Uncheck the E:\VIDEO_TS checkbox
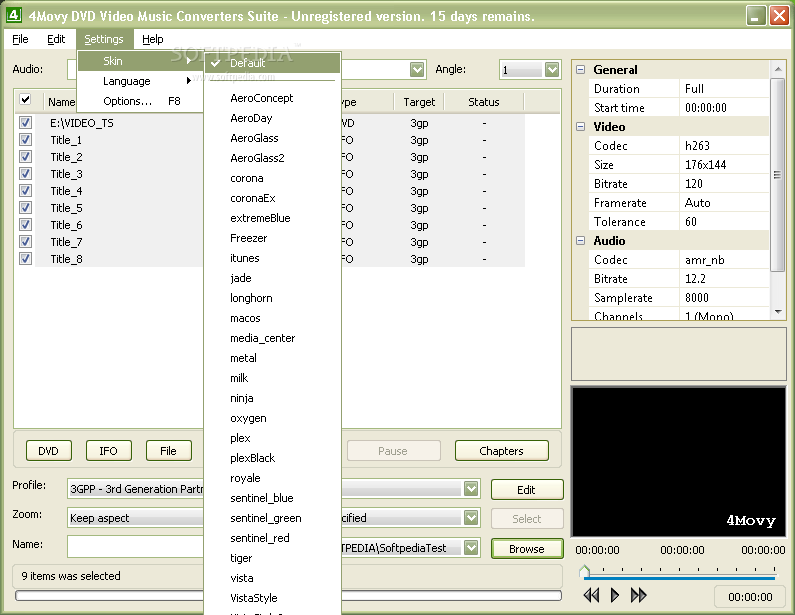795x615 pixels. pos(25,123)
